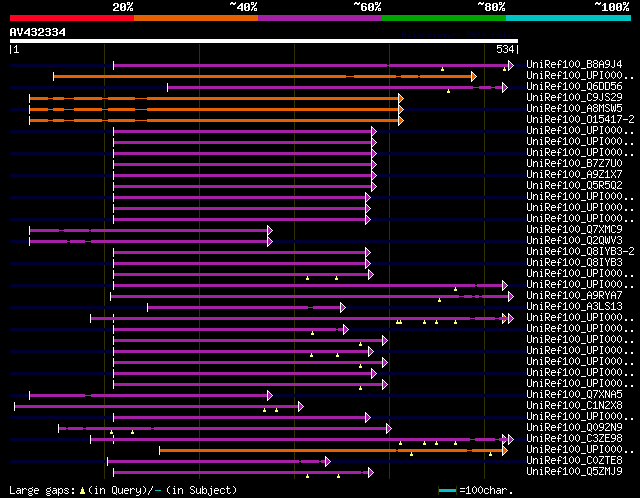
Task: Open the UniRef100_B7Z7U0 hit label
Action: coord(574,164)
